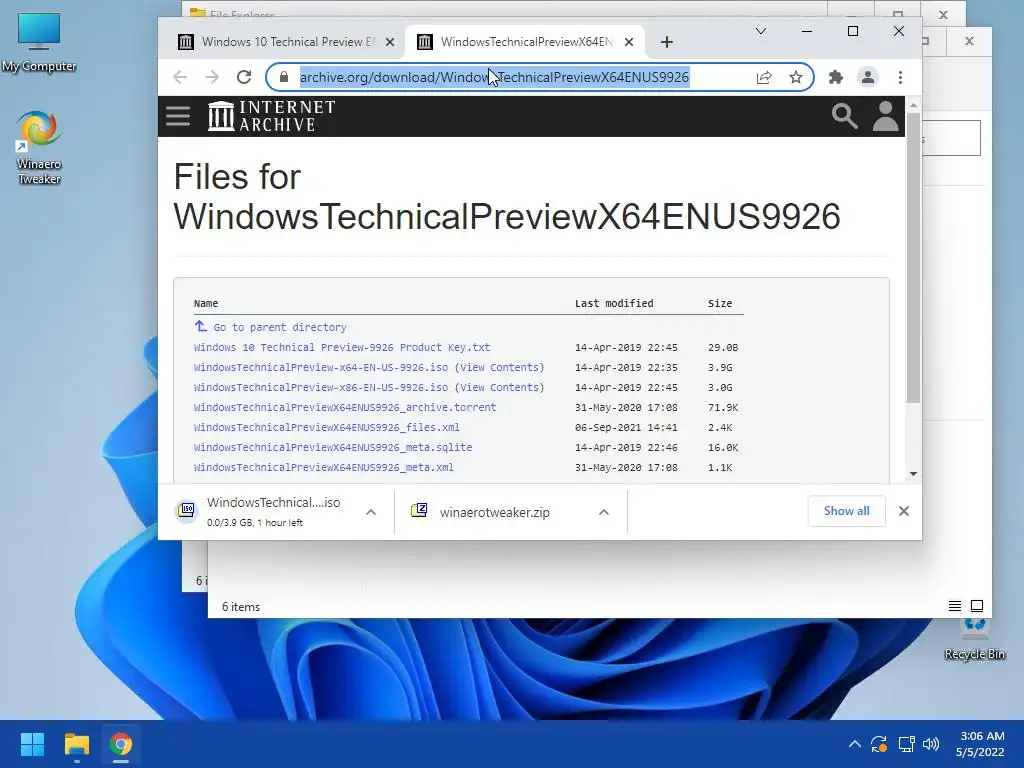This screenshot has width=1024, height=768.
Task: Show hidden system tray icons
Action: coord(854,744)
